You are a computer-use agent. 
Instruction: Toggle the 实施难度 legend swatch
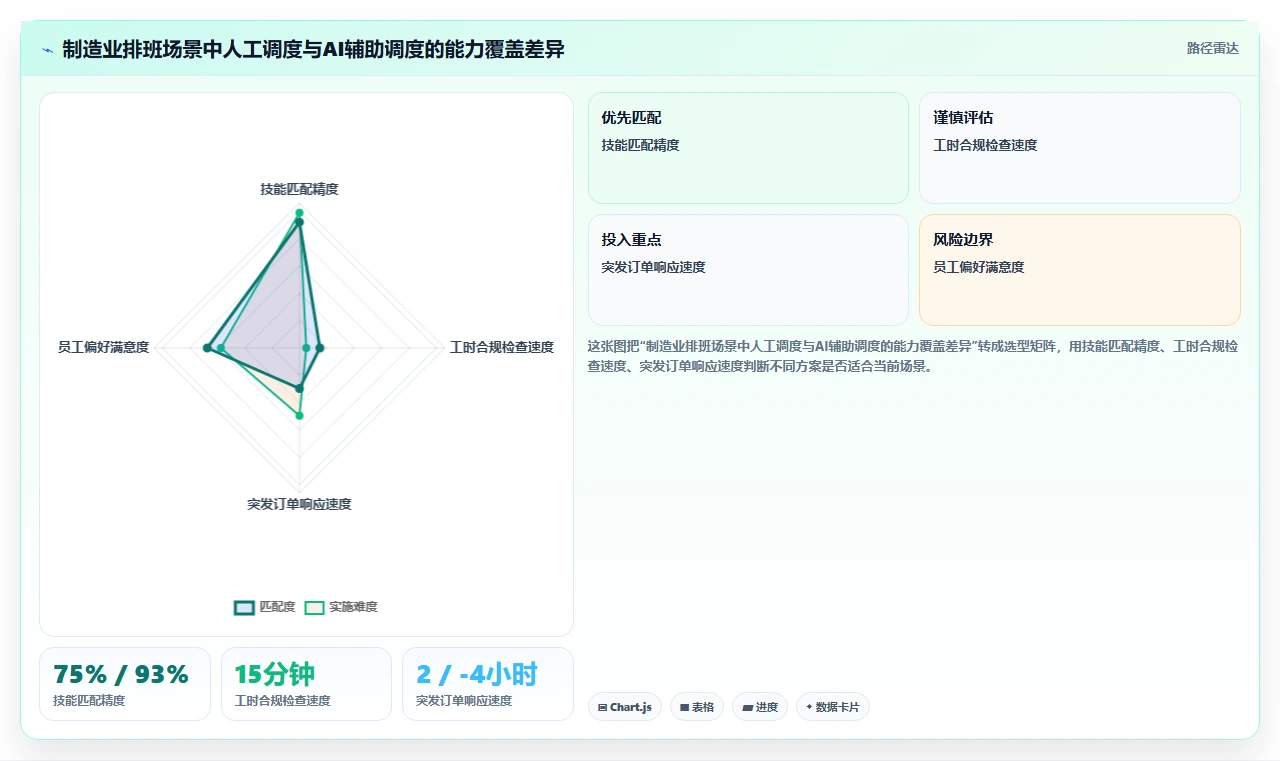click(x=315, y=607)
